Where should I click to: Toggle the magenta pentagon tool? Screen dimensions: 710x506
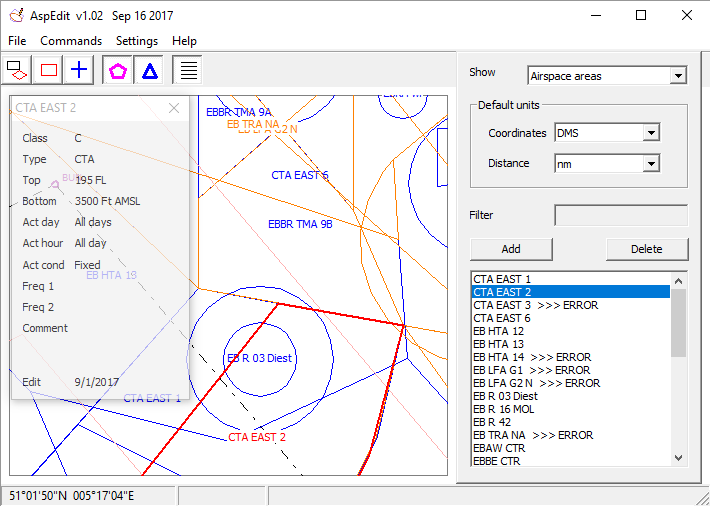point(118,70)
